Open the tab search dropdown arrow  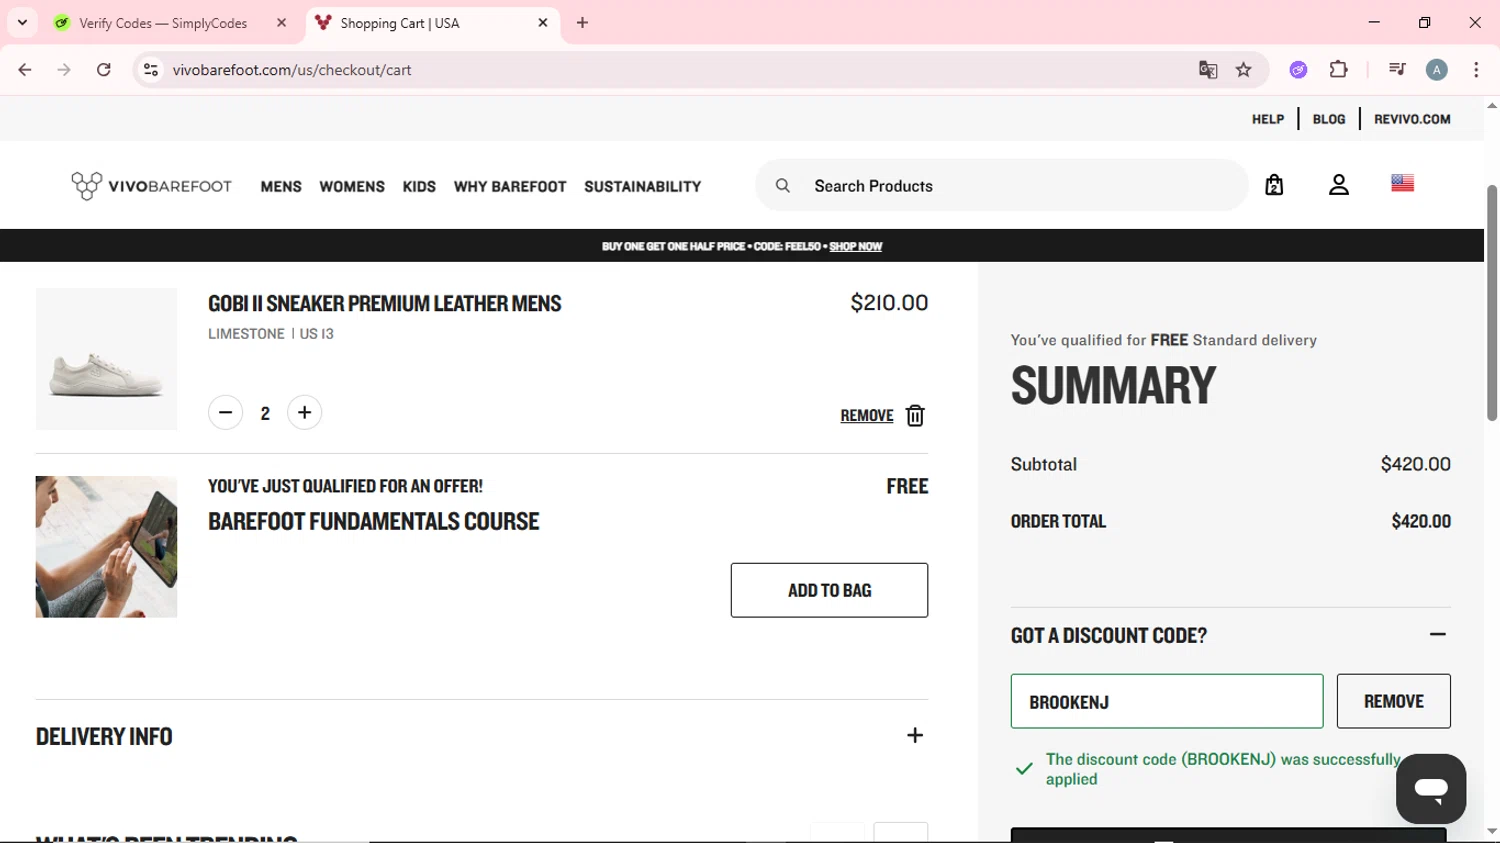click(x=22, y=23)
